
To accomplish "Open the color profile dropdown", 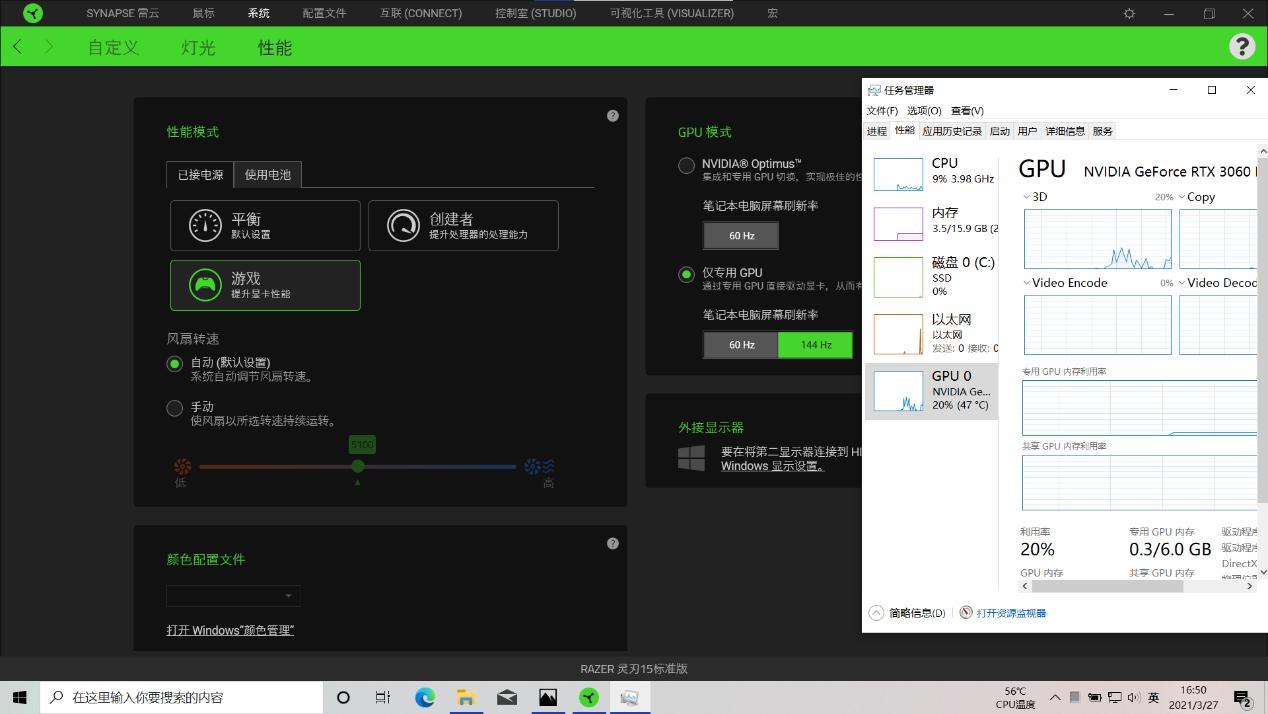I will 233,596.
